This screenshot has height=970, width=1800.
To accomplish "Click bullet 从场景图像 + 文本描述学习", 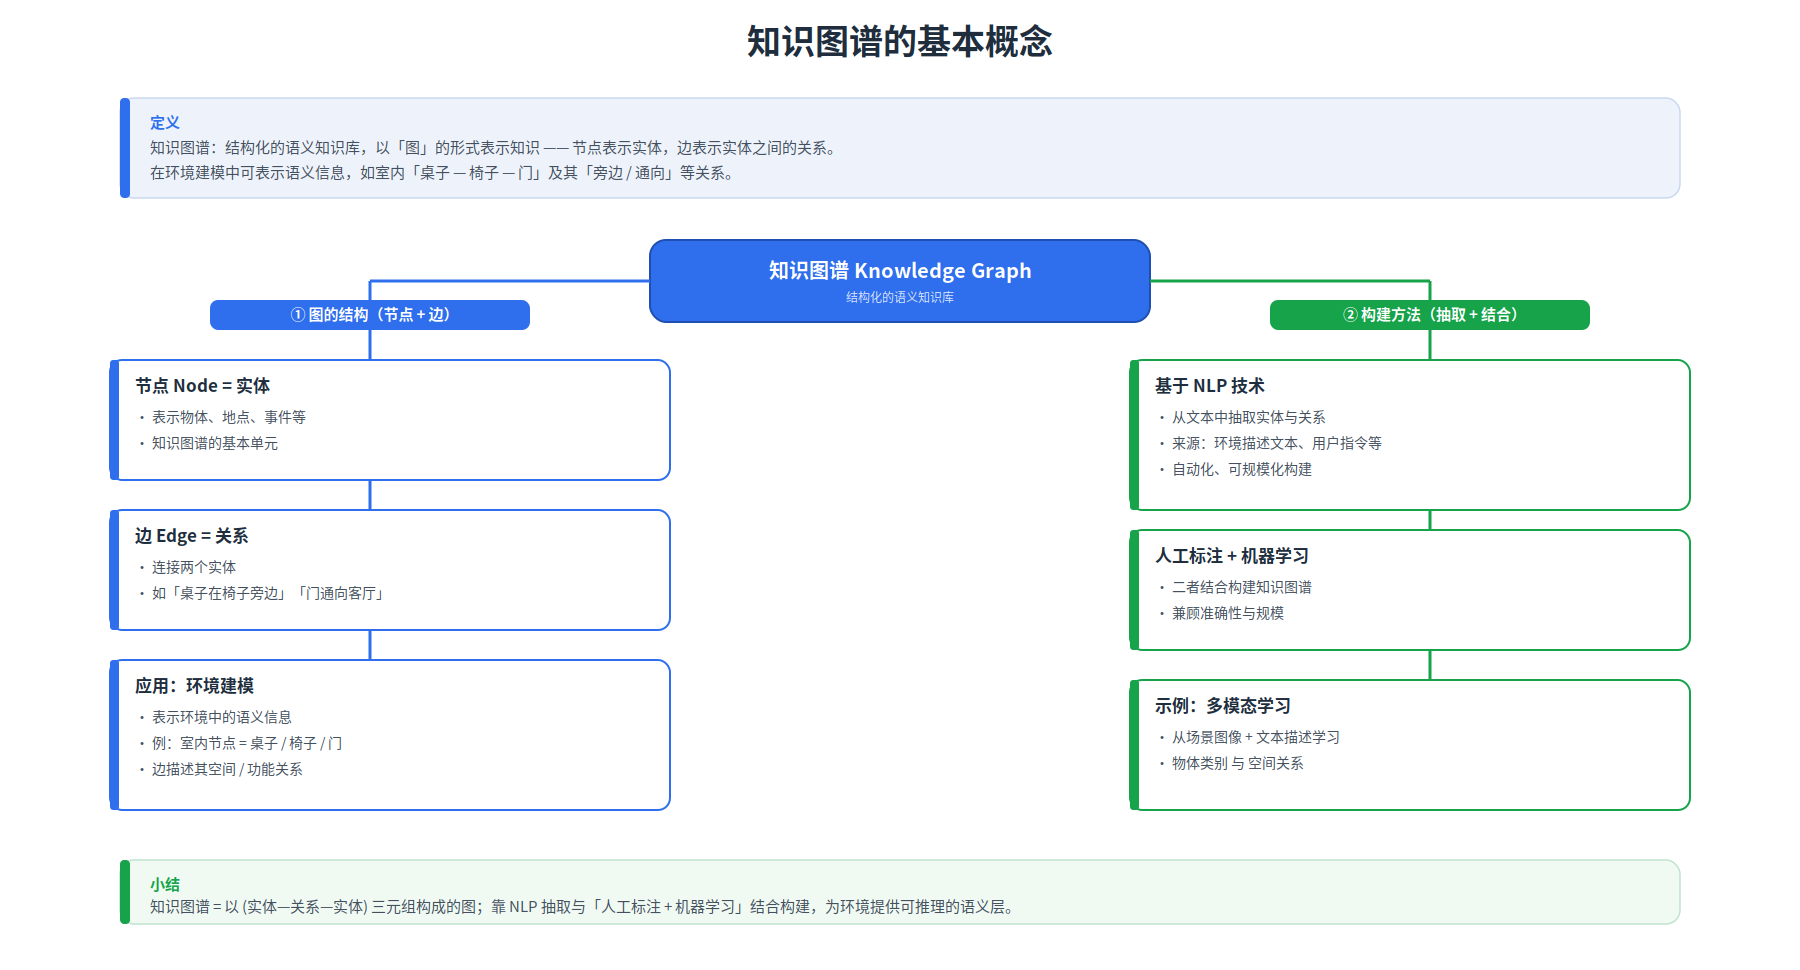I will coord(1256,737).
